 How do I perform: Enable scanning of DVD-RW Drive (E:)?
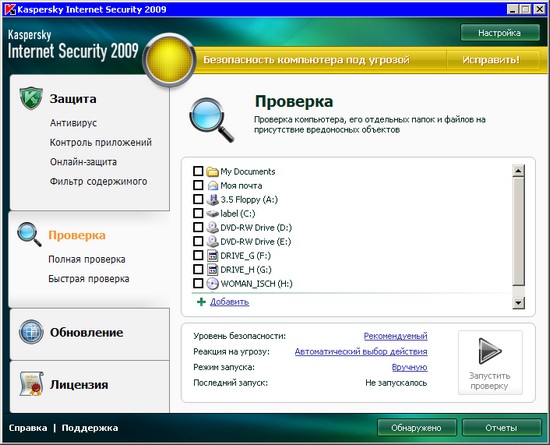pyautogui.click(x=198, y=241)
